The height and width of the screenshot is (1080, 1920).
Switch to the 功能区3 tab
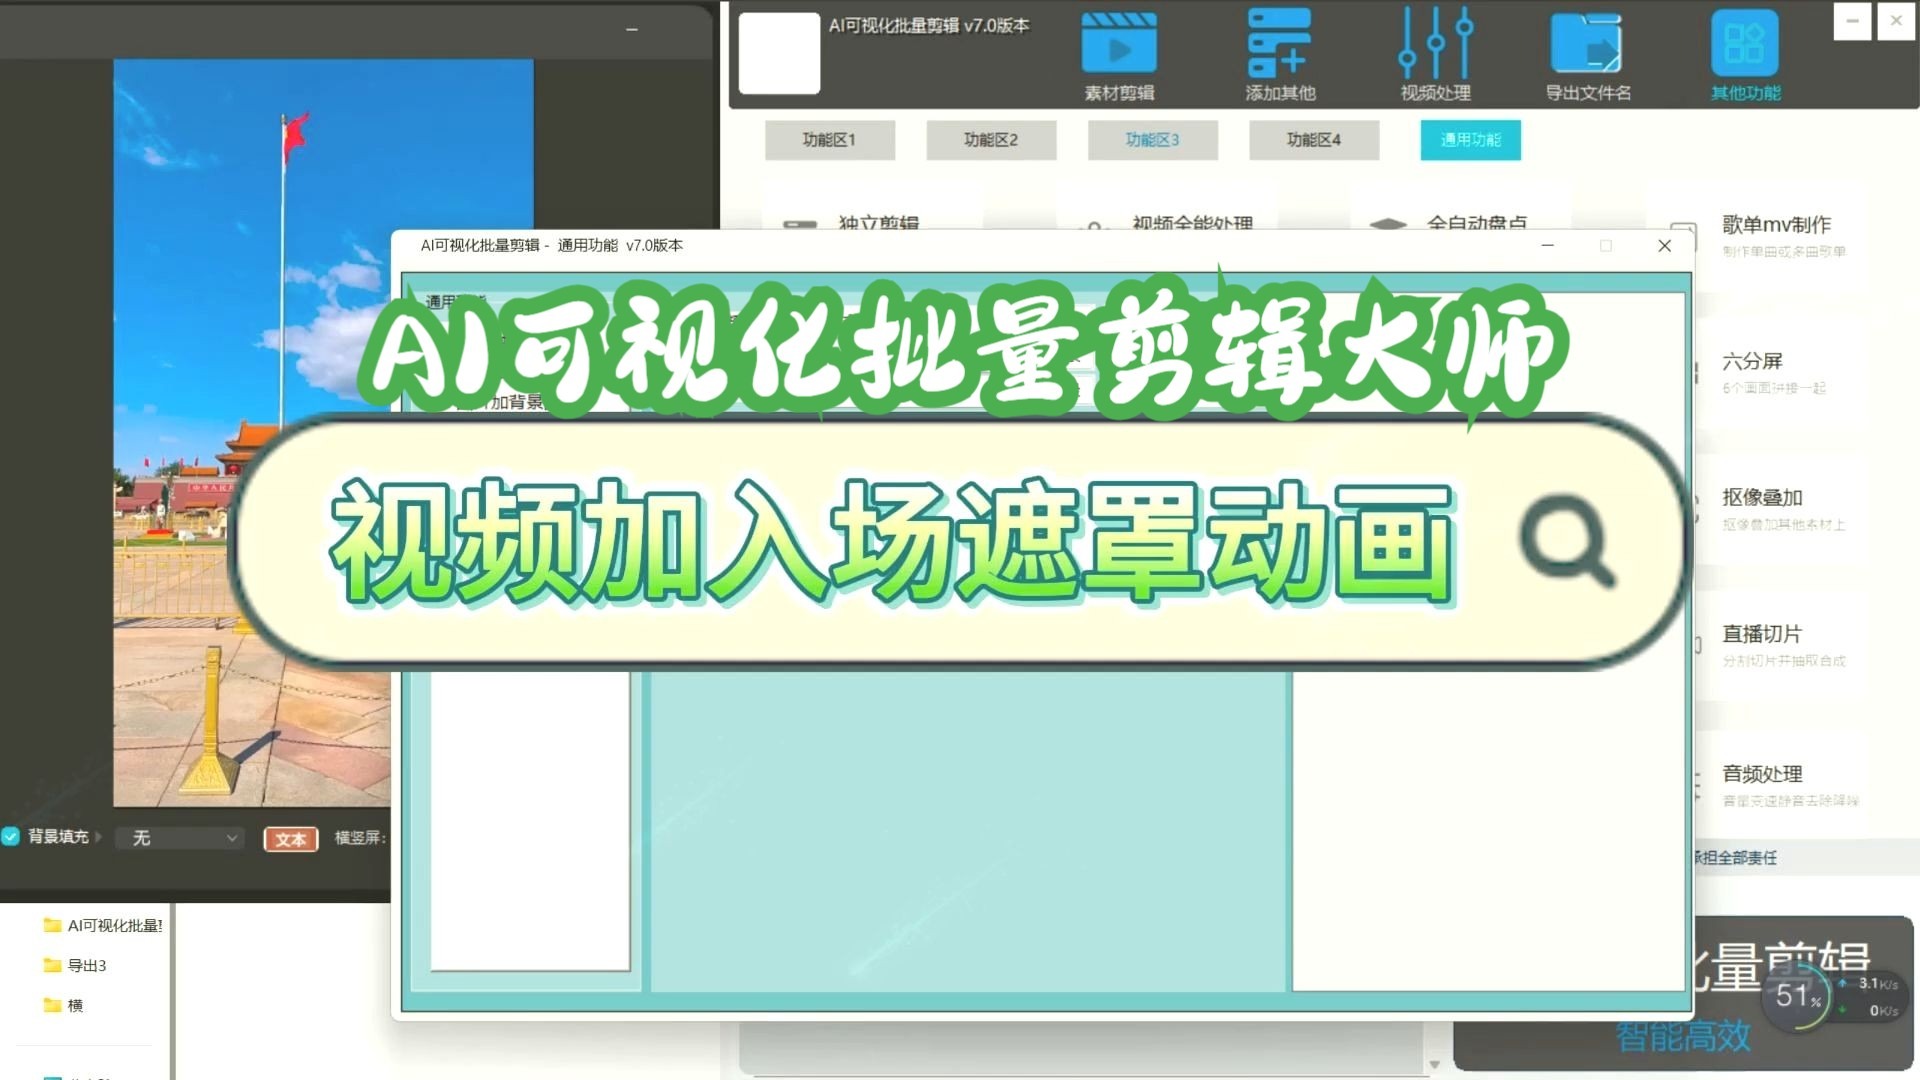point(1152,140)
